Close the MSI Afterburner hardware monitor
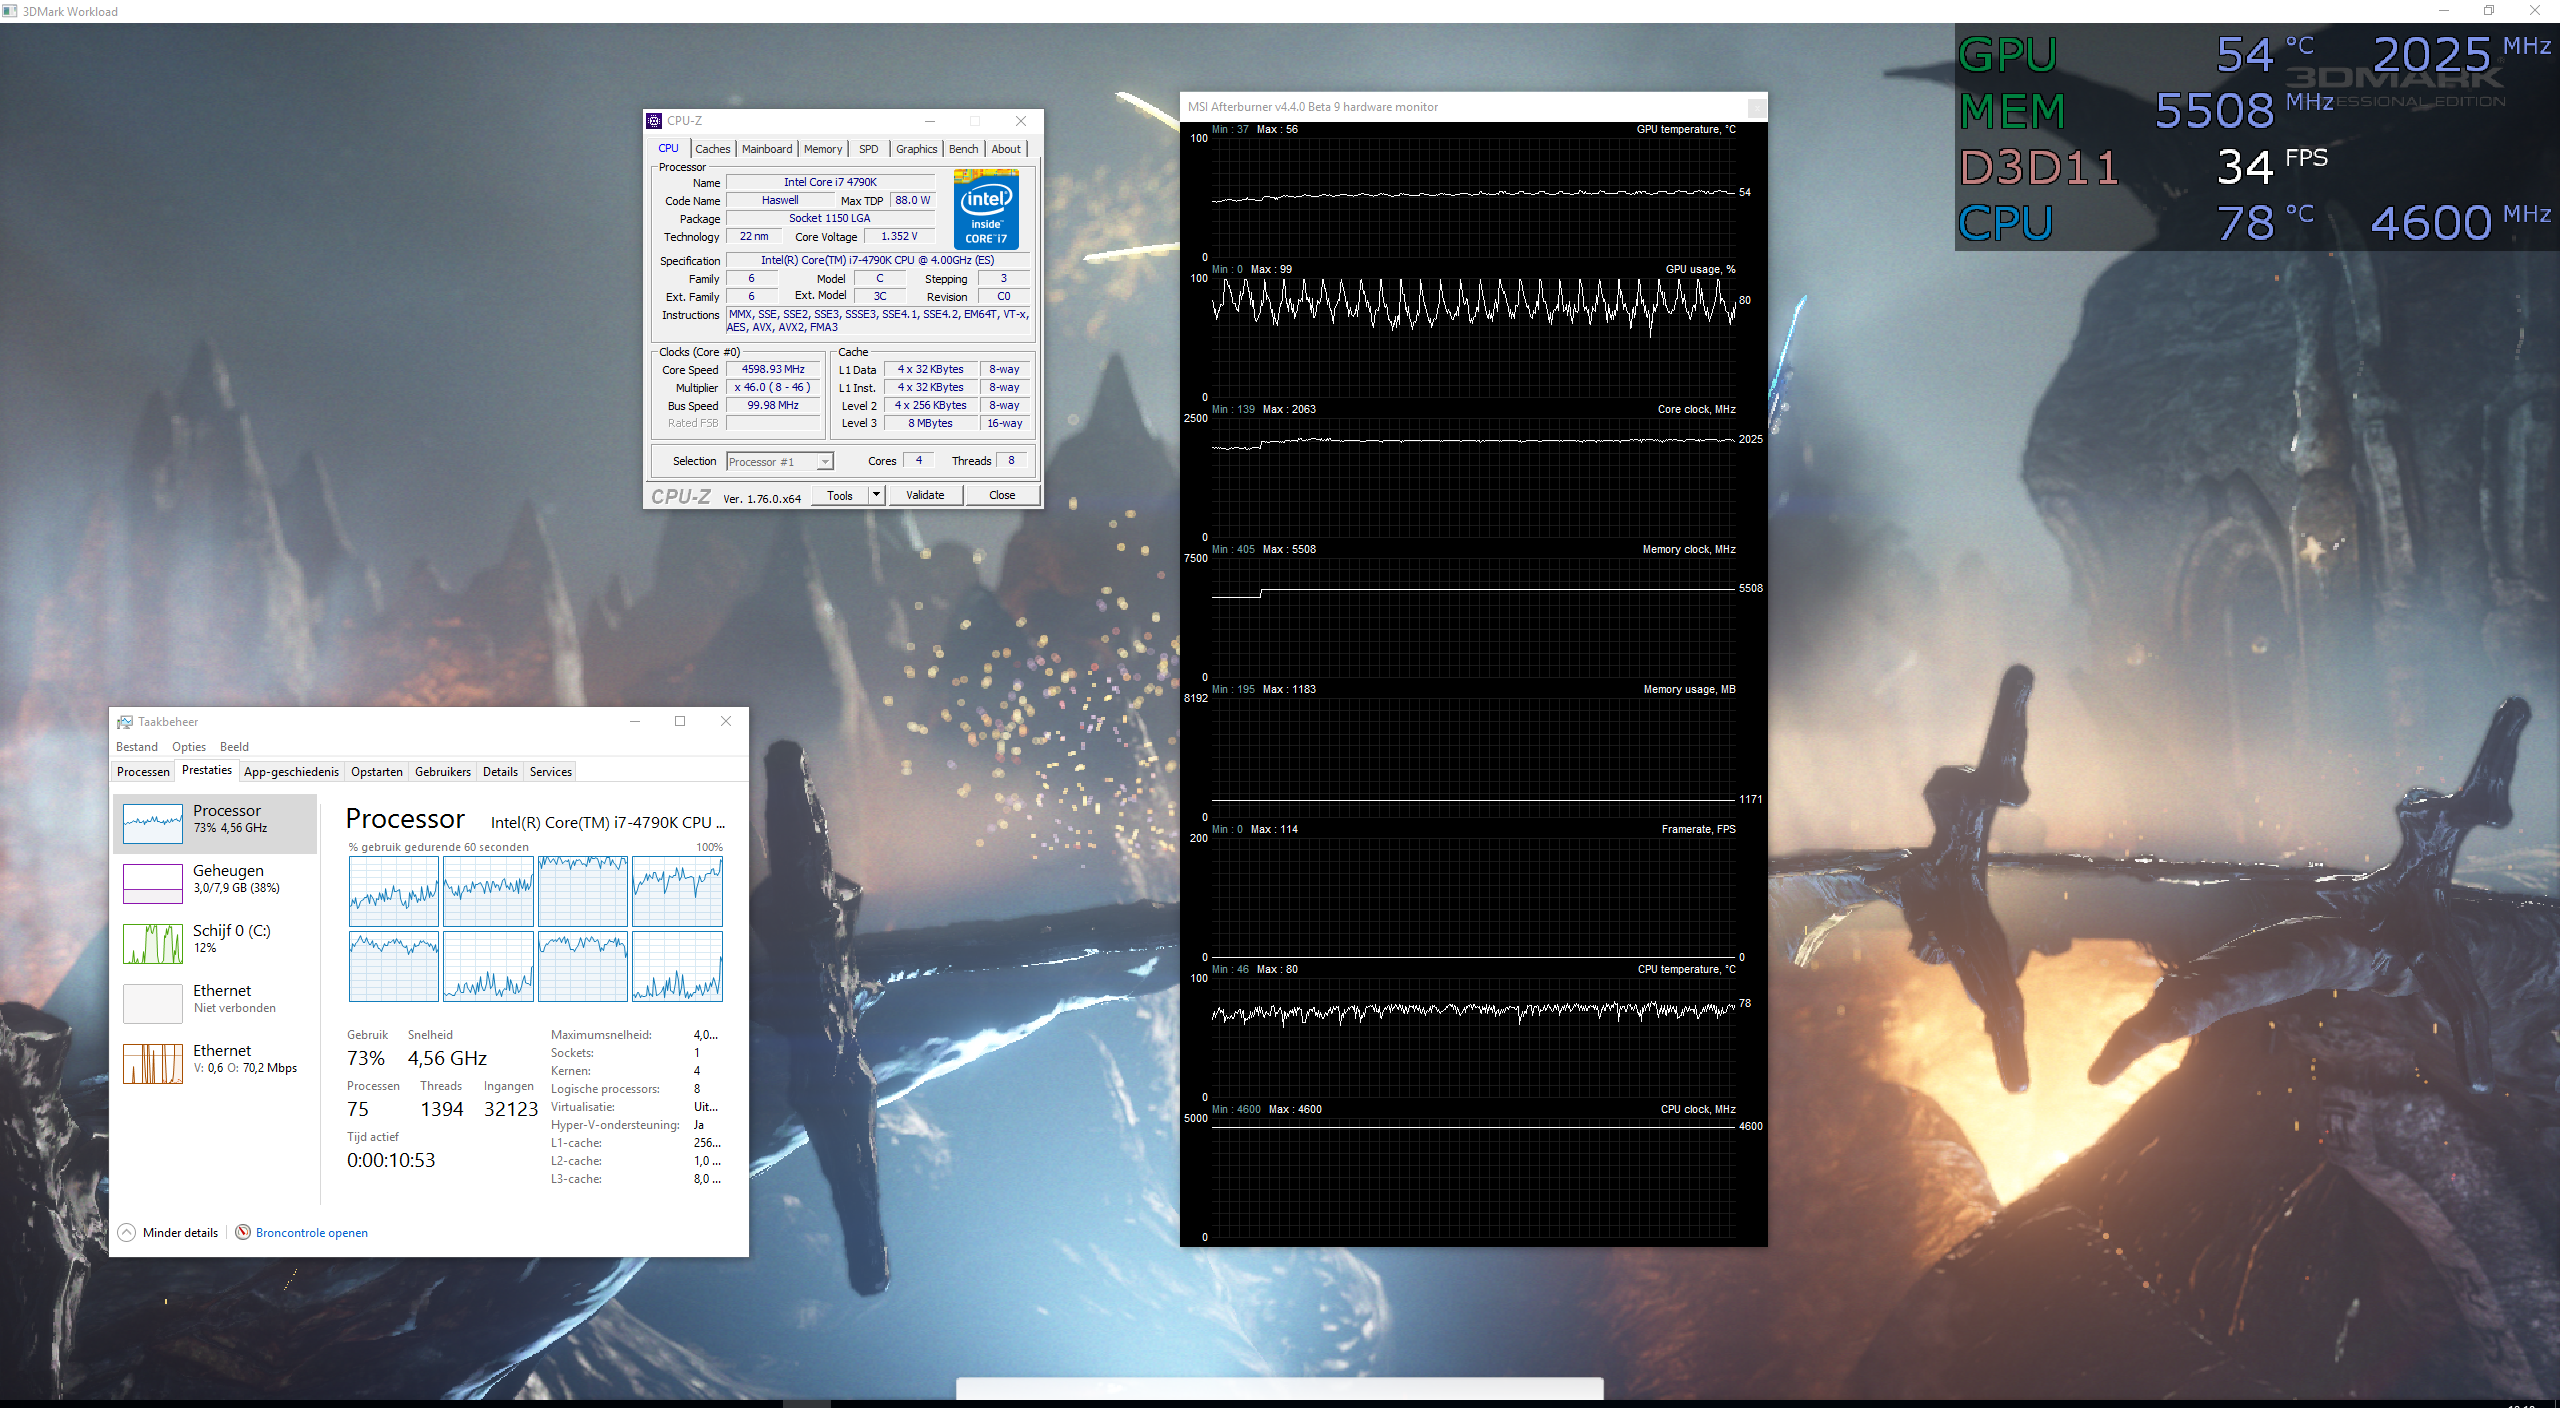Image resolution: width=2560 pixels, height=1408 pixels. tap(1757, 107)
